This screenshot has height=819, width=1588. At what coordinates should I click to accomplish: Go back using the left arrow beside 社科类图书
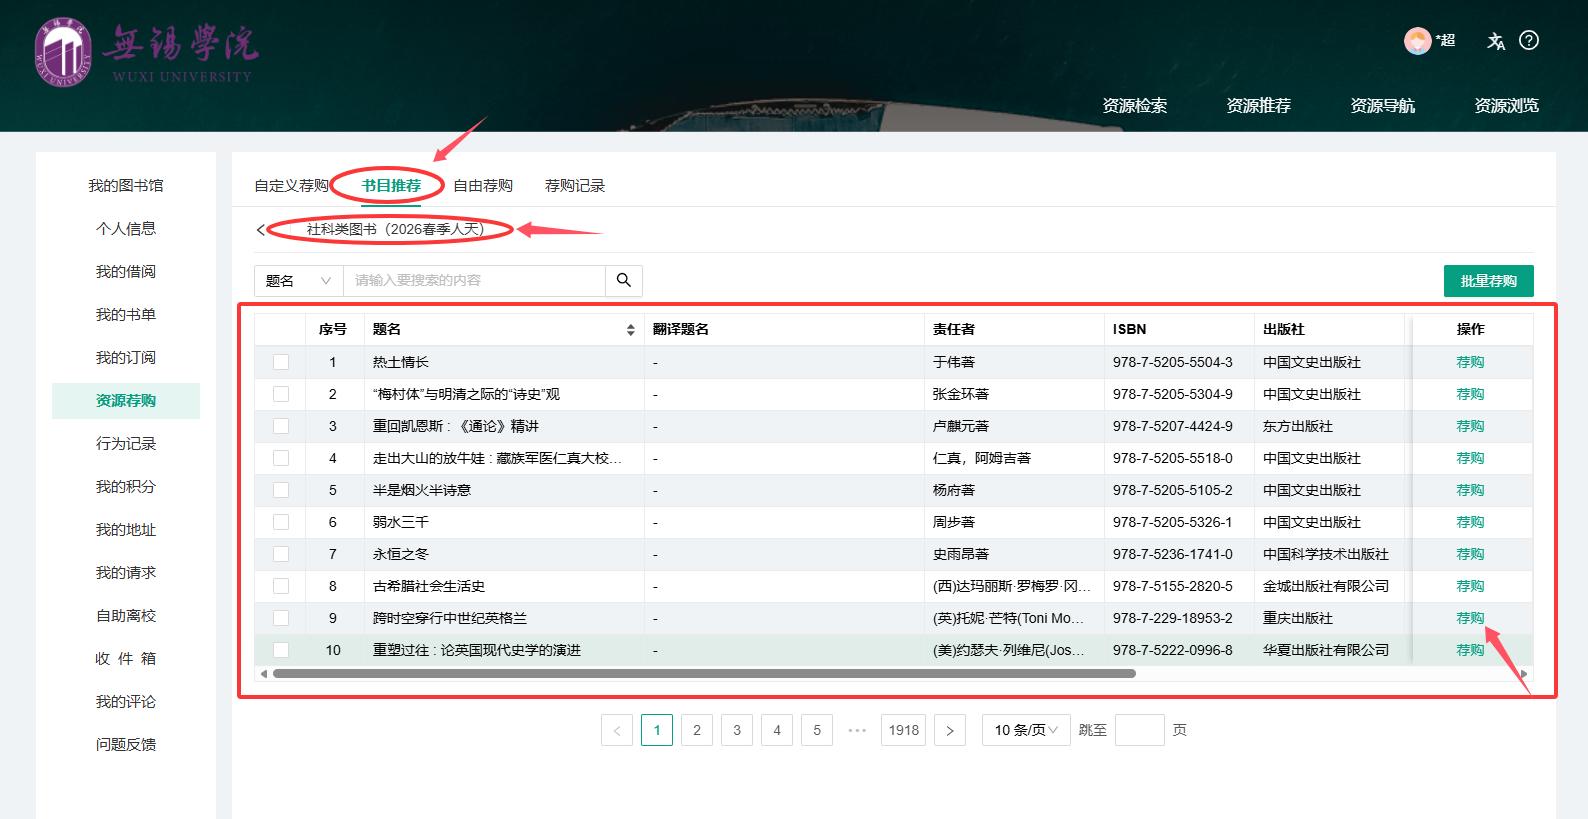[x=261, y=230]
